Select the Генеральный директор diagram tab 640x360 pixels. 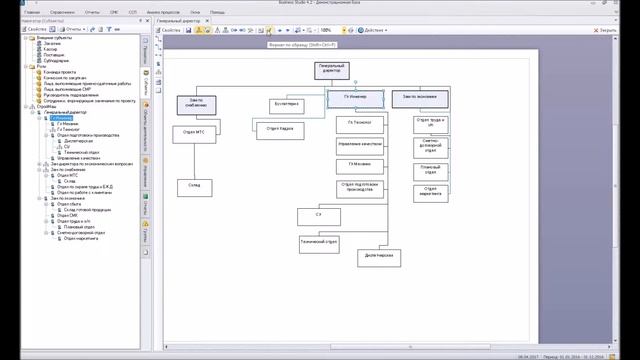pyautogui.click(x=178, y=20)
